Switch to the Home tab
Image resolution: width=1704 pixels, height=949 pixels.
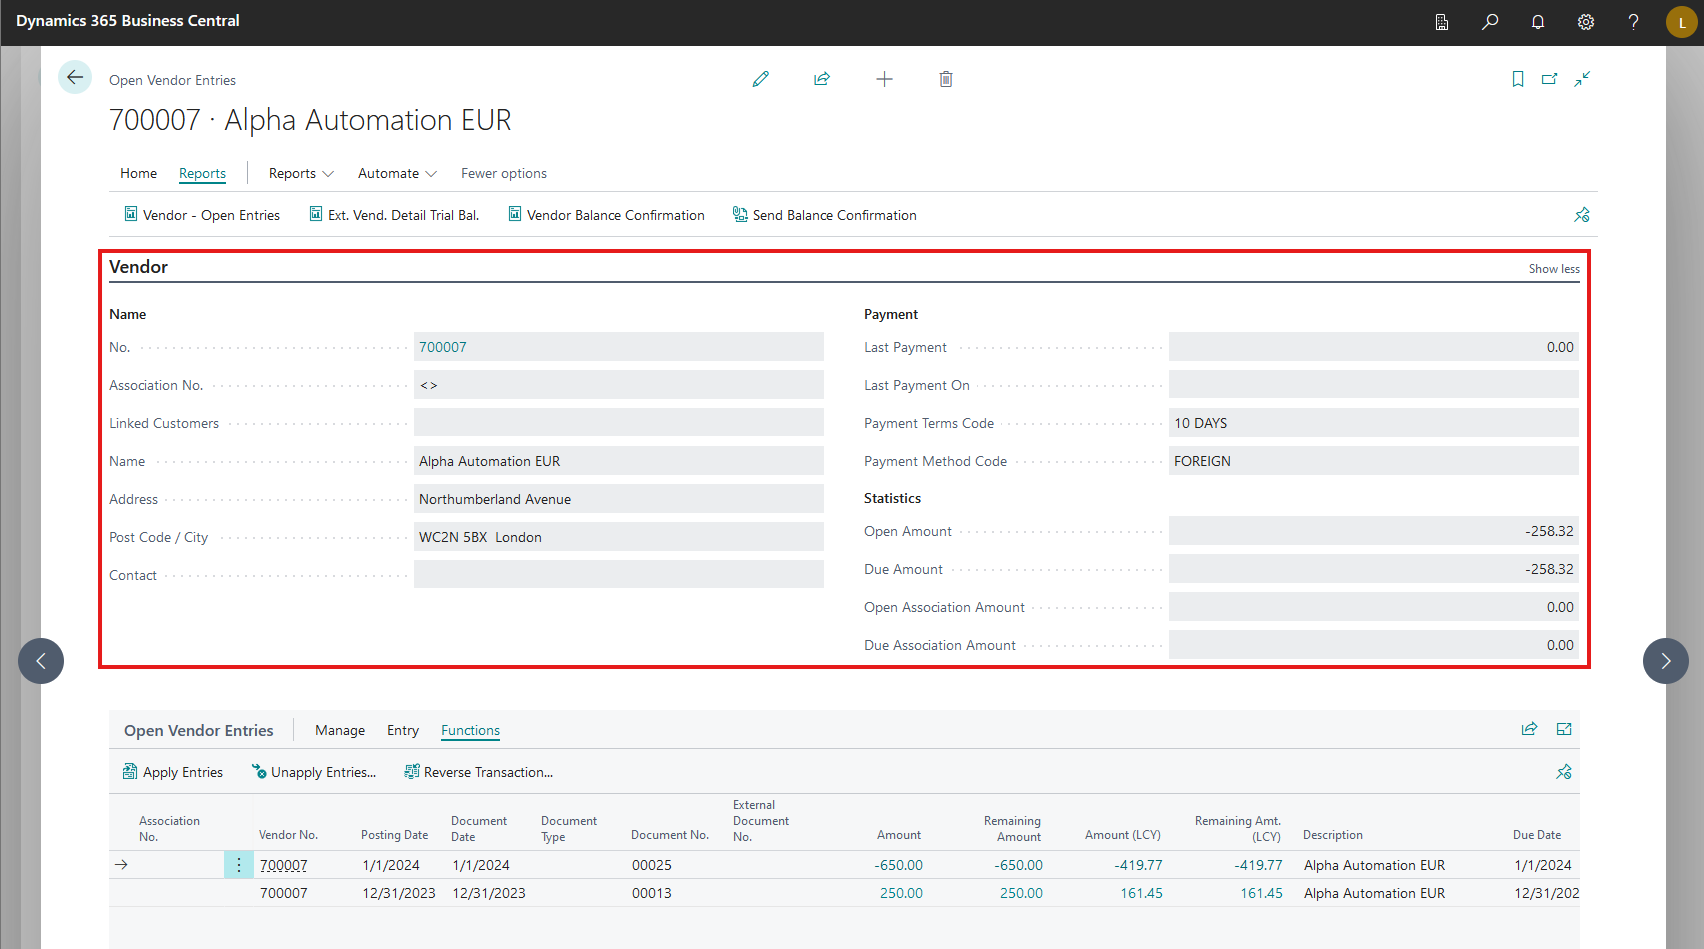(x=138, y=173)
